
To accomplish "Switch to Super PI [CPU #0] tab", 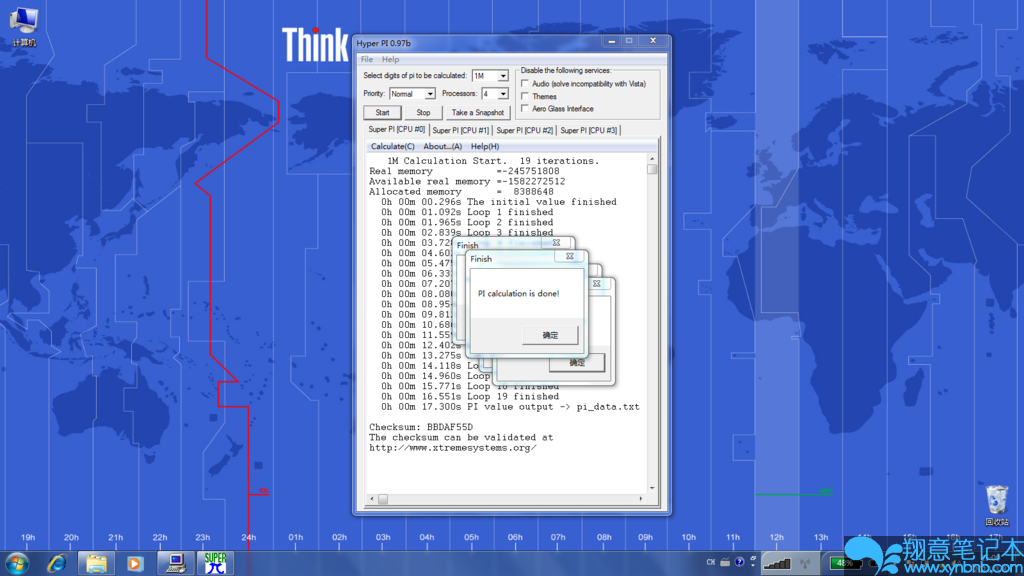I will coord(396,129).
